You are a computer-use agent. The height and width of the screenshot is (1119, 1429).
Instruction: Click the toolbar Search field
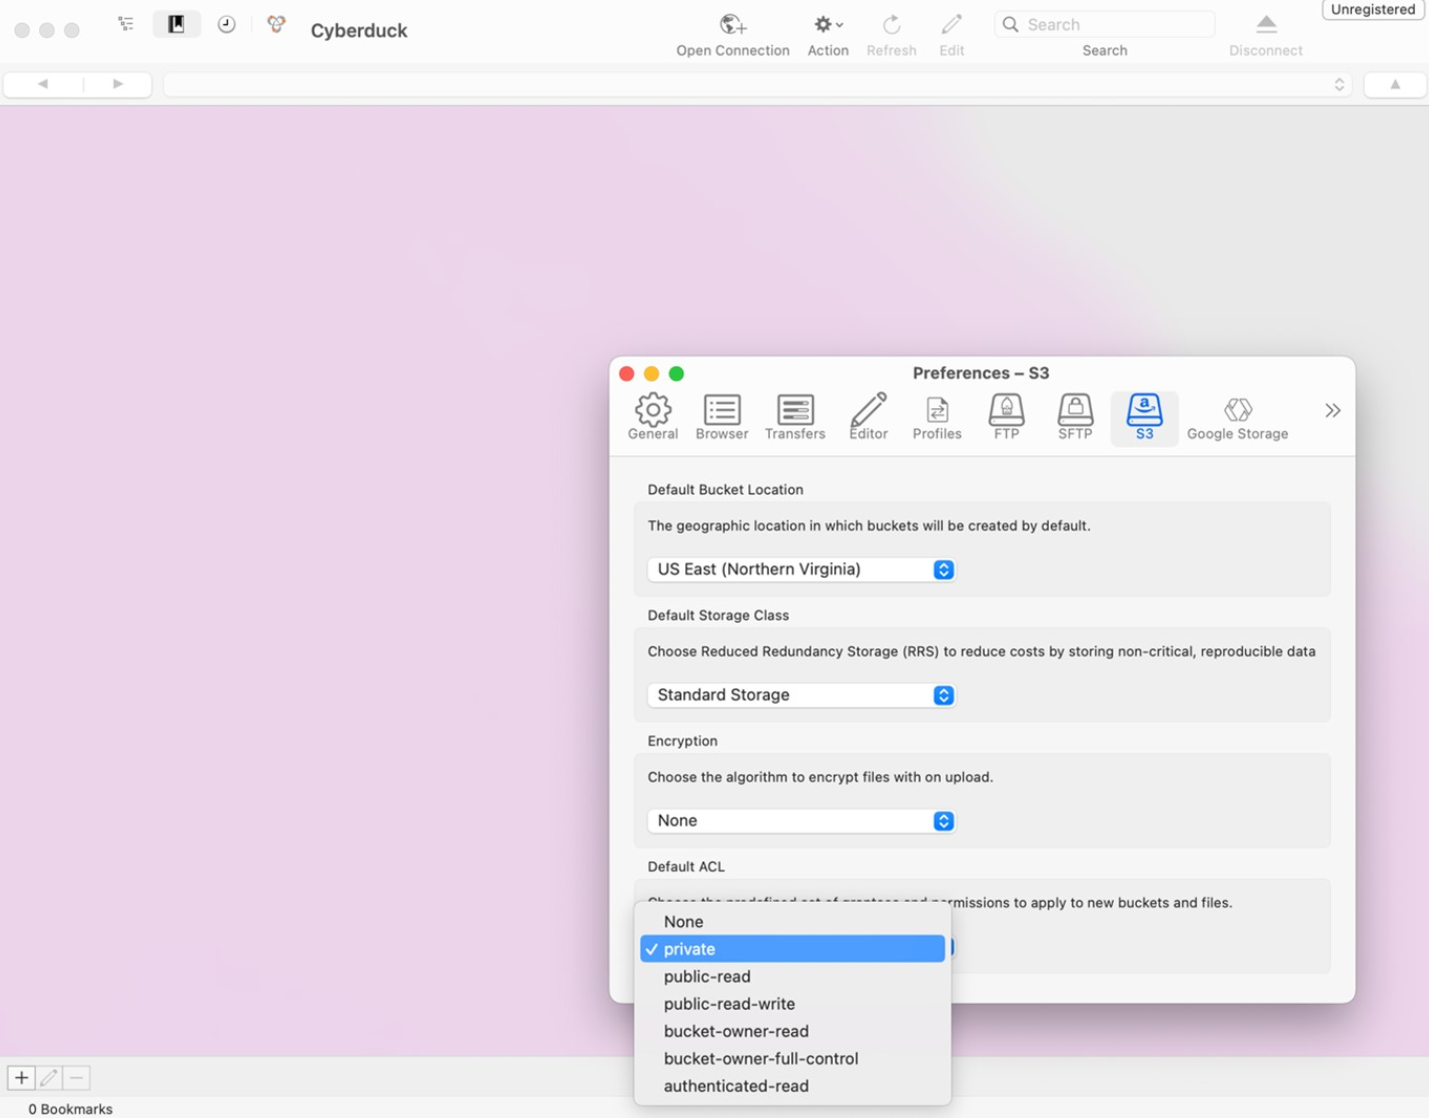[1105, 24]
